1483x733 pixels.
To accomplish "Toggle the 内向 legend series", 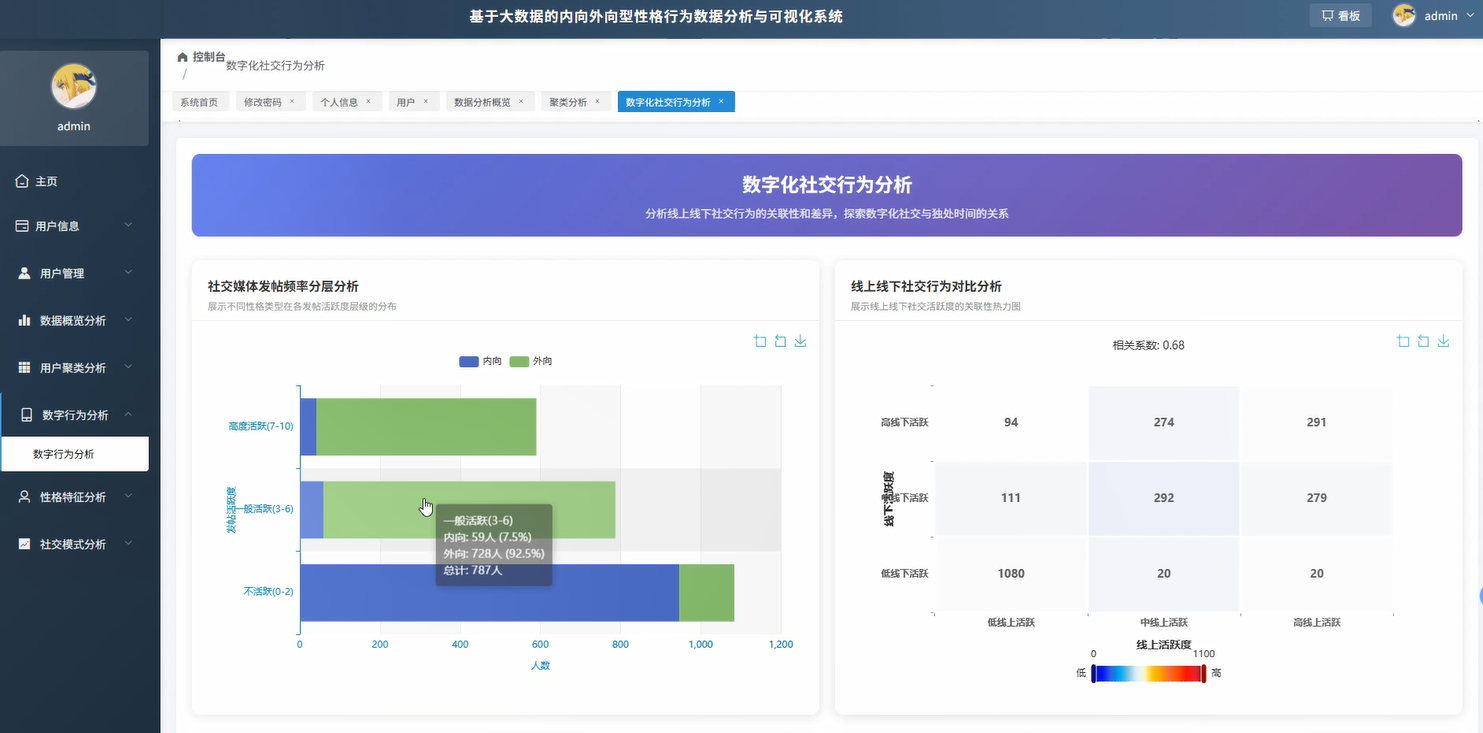I will click(480, 361).
